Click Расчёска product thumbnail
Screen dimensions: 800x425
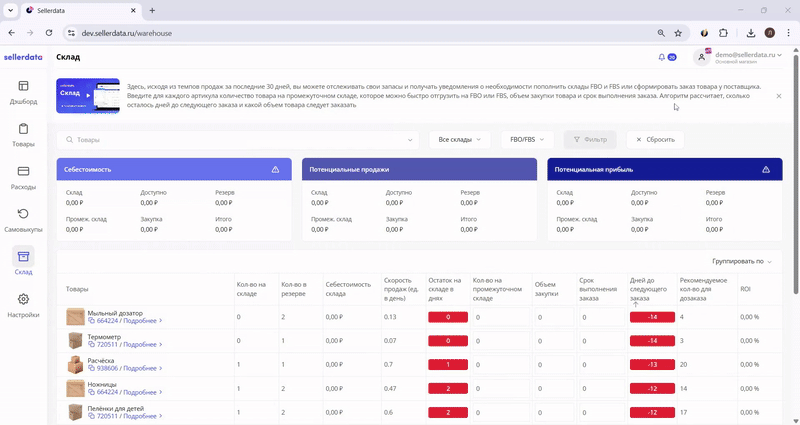point(76,365)
